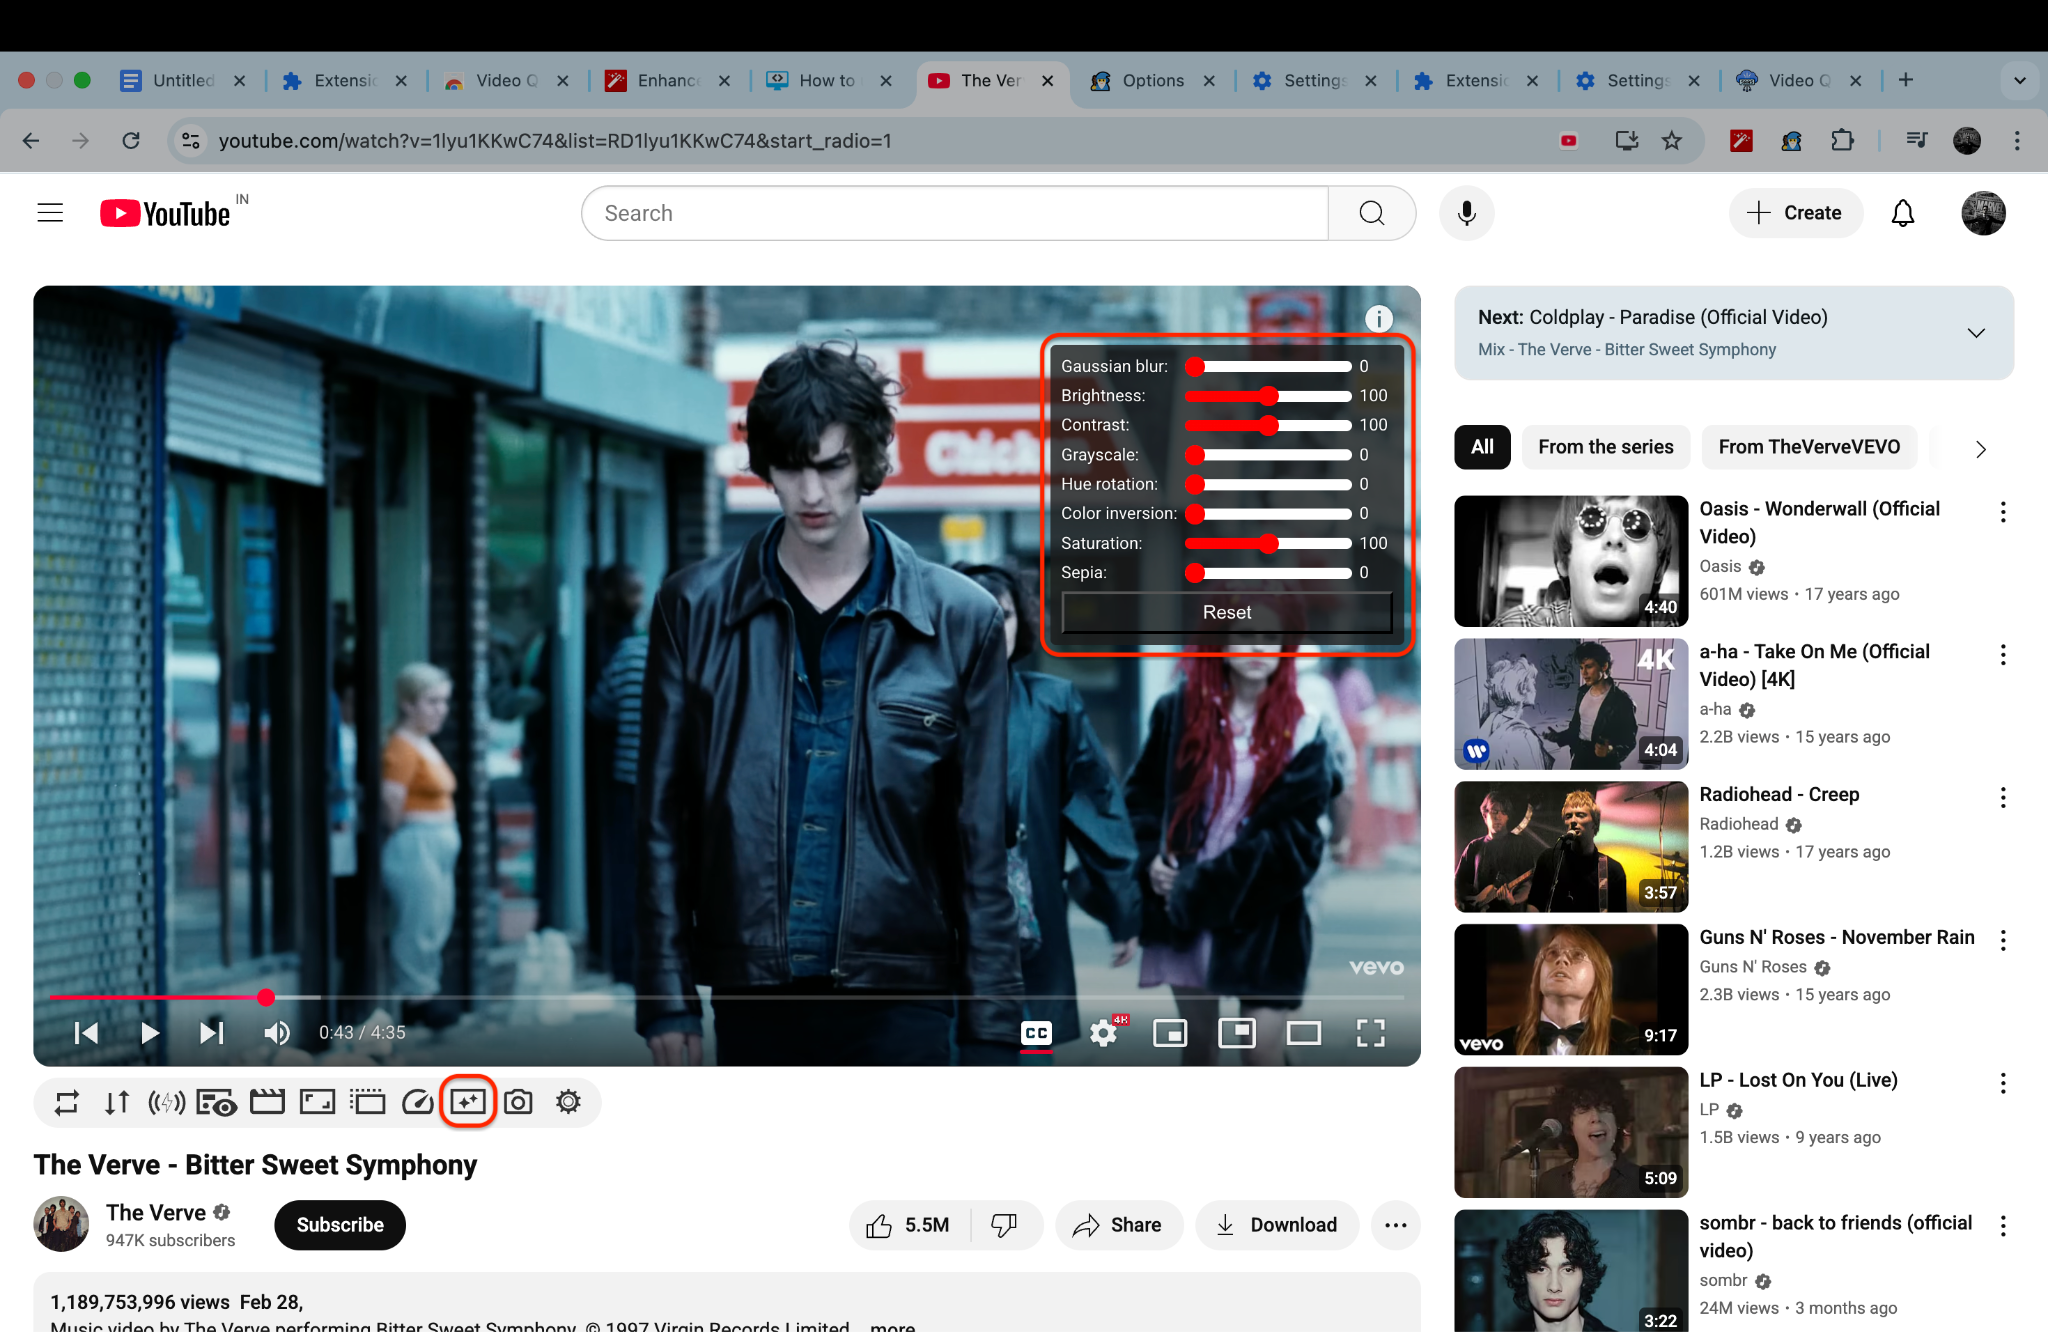Image resolution: width=2048 pixels, height=1332 pixels.
Task: Open options menu for November Rain
Action: pos(2002,940)
